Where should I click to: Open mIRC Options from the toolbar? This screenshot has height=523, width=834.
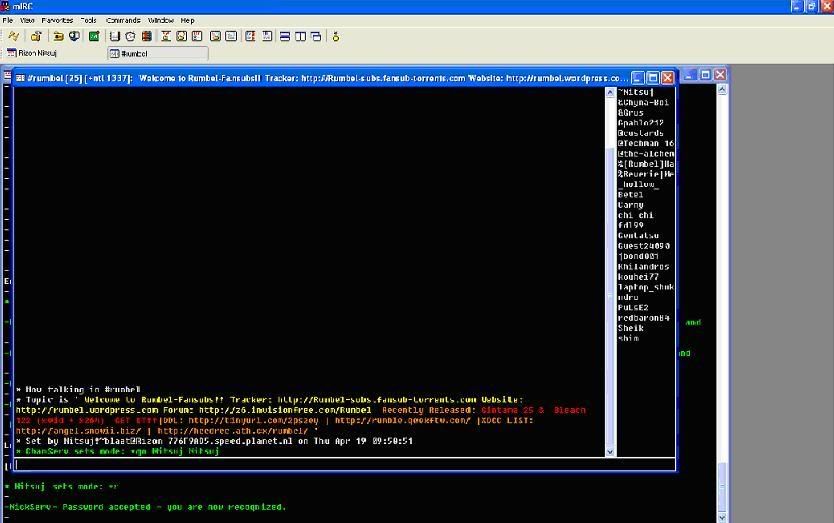[x=36, y=36]
